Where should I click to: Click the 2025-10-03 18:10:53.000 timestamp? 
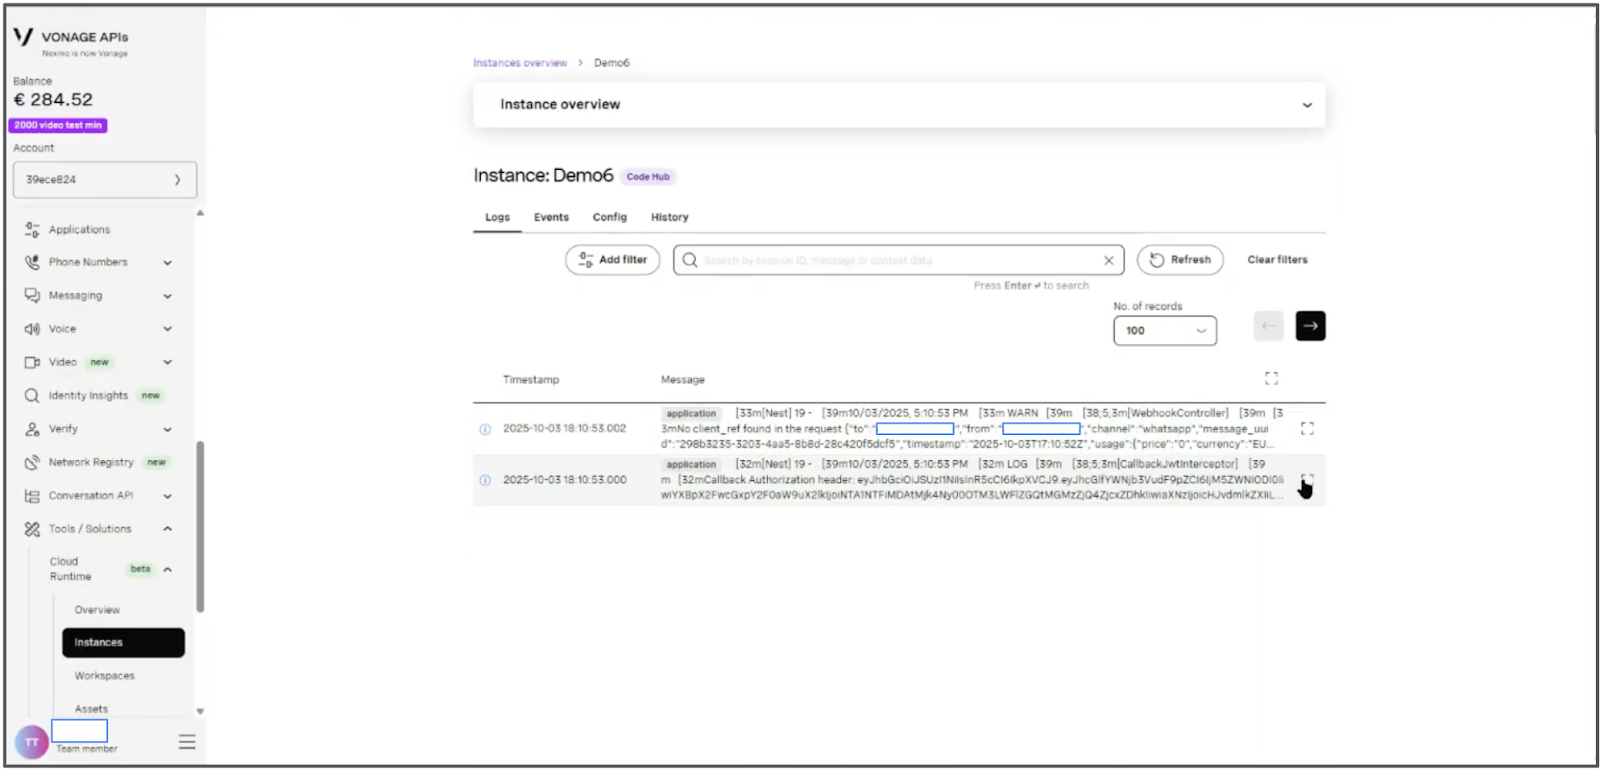(564, 480)
